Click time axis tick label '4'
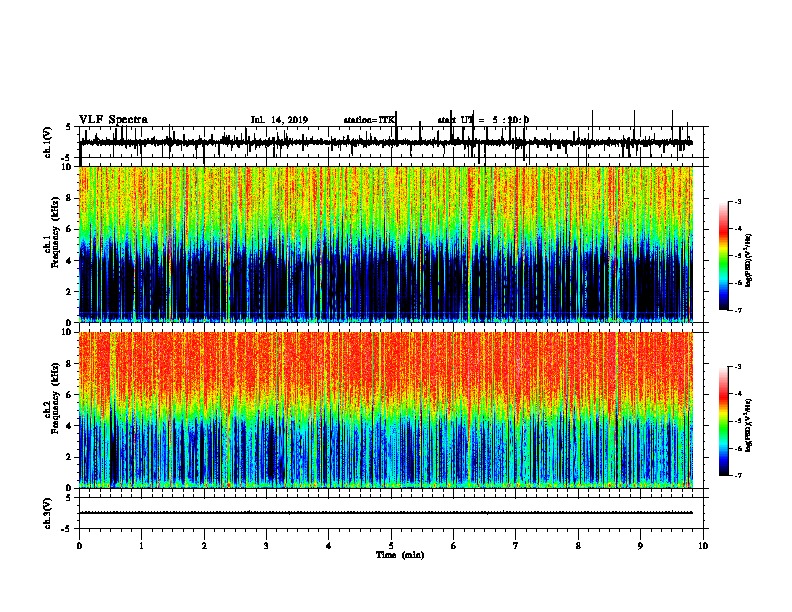This screenshot has height=612, width=792. tap(329, 546)
